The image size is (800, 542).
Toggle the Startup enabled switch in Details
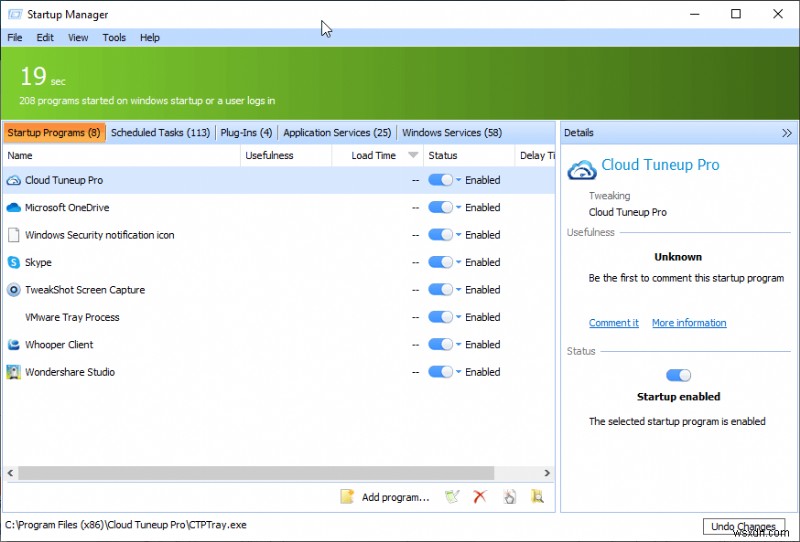tap(679, 376)
